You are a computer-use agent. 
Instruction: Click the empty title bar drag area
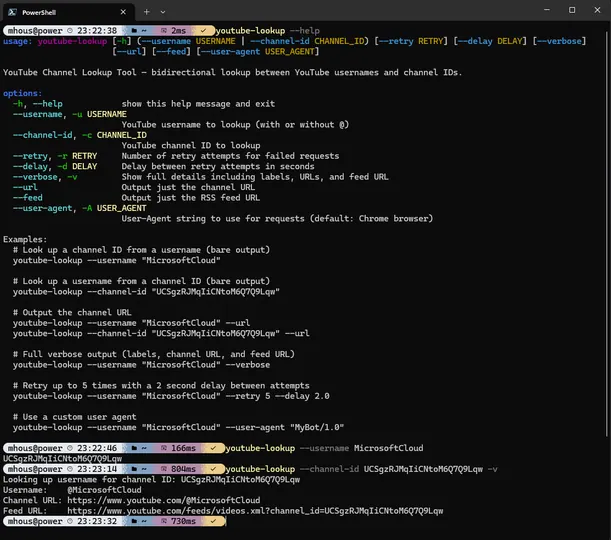350,10
